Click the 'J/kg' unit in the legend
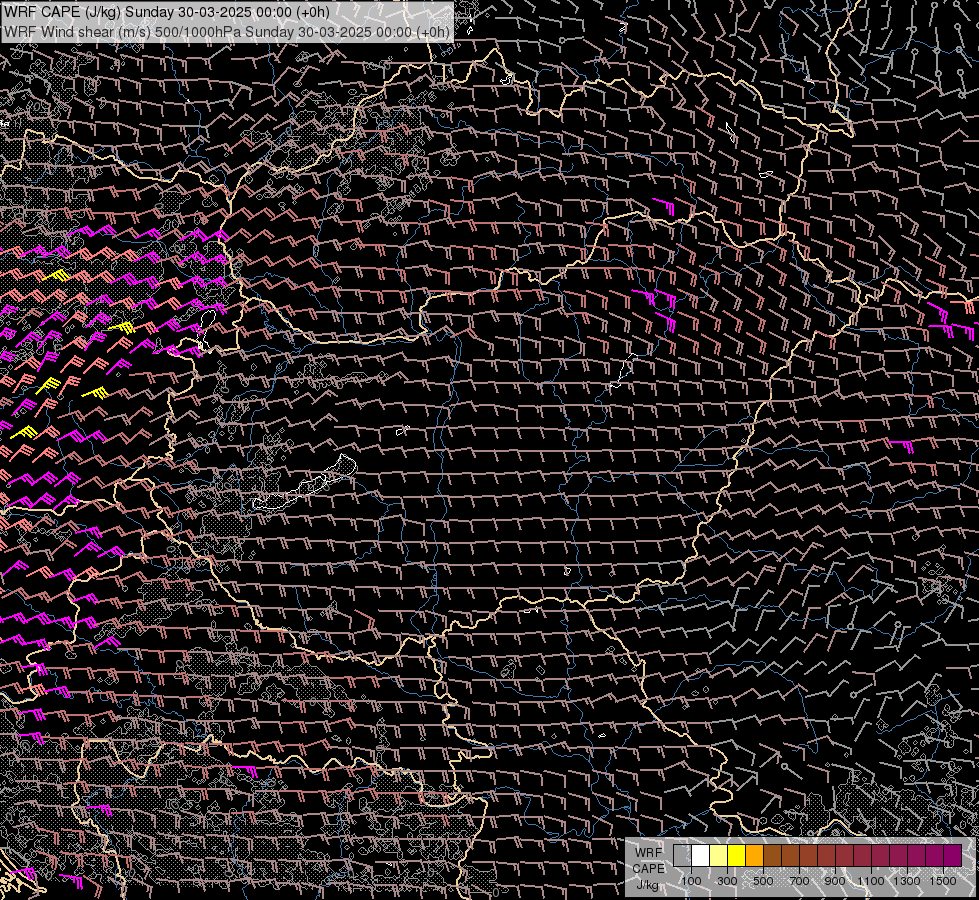Screen dimensions: 979x900 click(647, 885)
